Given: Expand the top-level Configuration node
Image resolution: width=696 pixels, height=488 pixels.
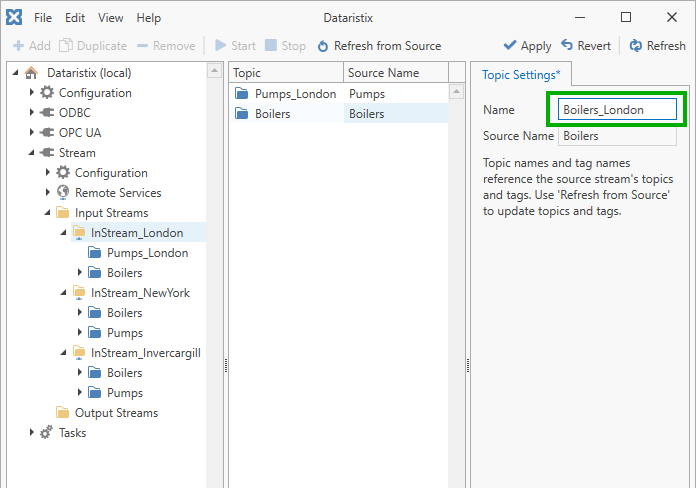Looking at the screenshot, I should (x=31, y=92).
